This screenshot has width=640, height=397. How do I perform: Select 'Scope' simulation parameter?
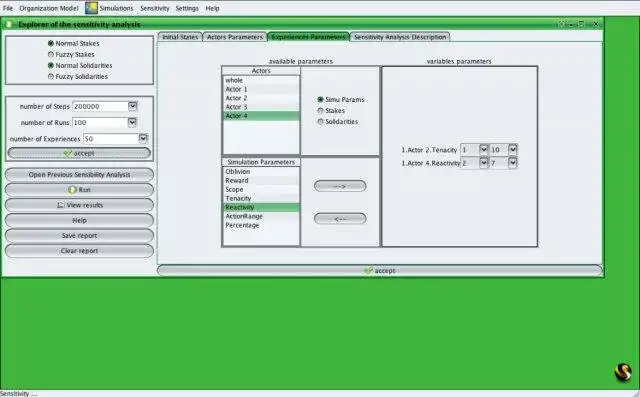click(261, 190)
